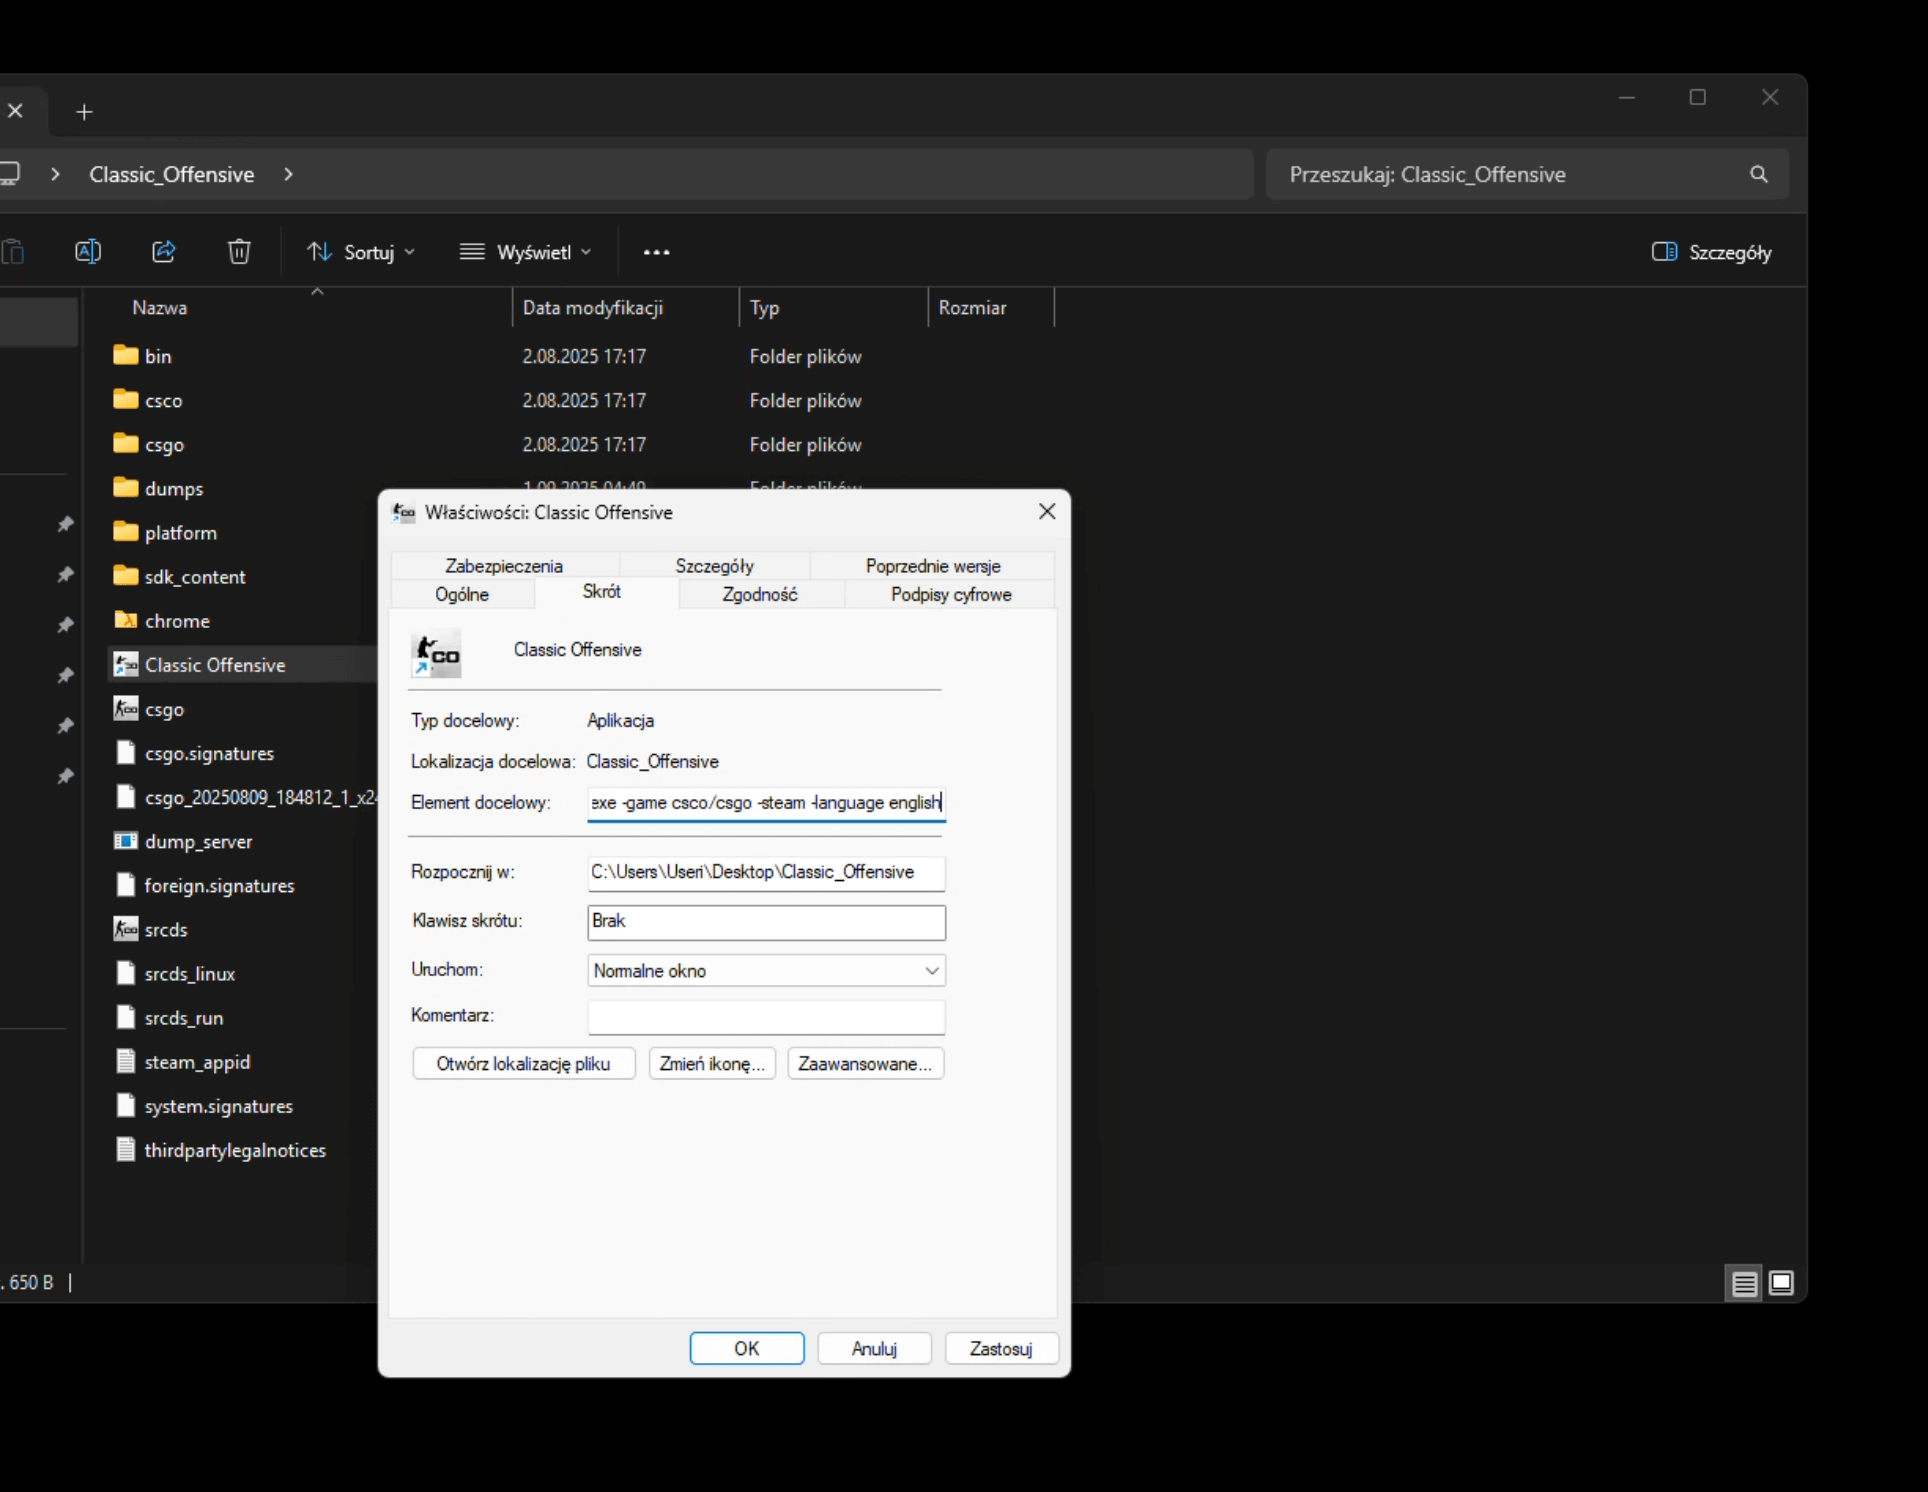Image resolution: width=1928 pixels, height=1492 pixels.
Task: Open new tab with plus icon
Action: tap(84, 112)
